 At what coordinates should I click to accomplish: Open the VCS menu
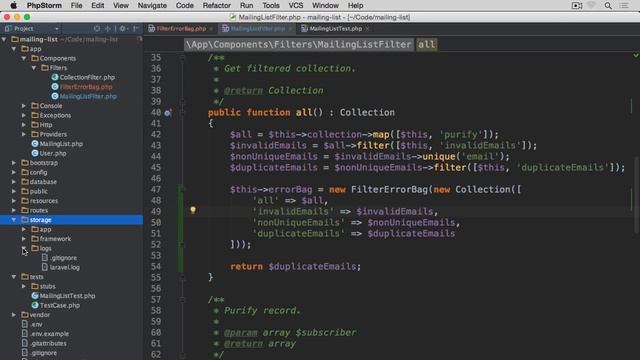click(296, 5)
